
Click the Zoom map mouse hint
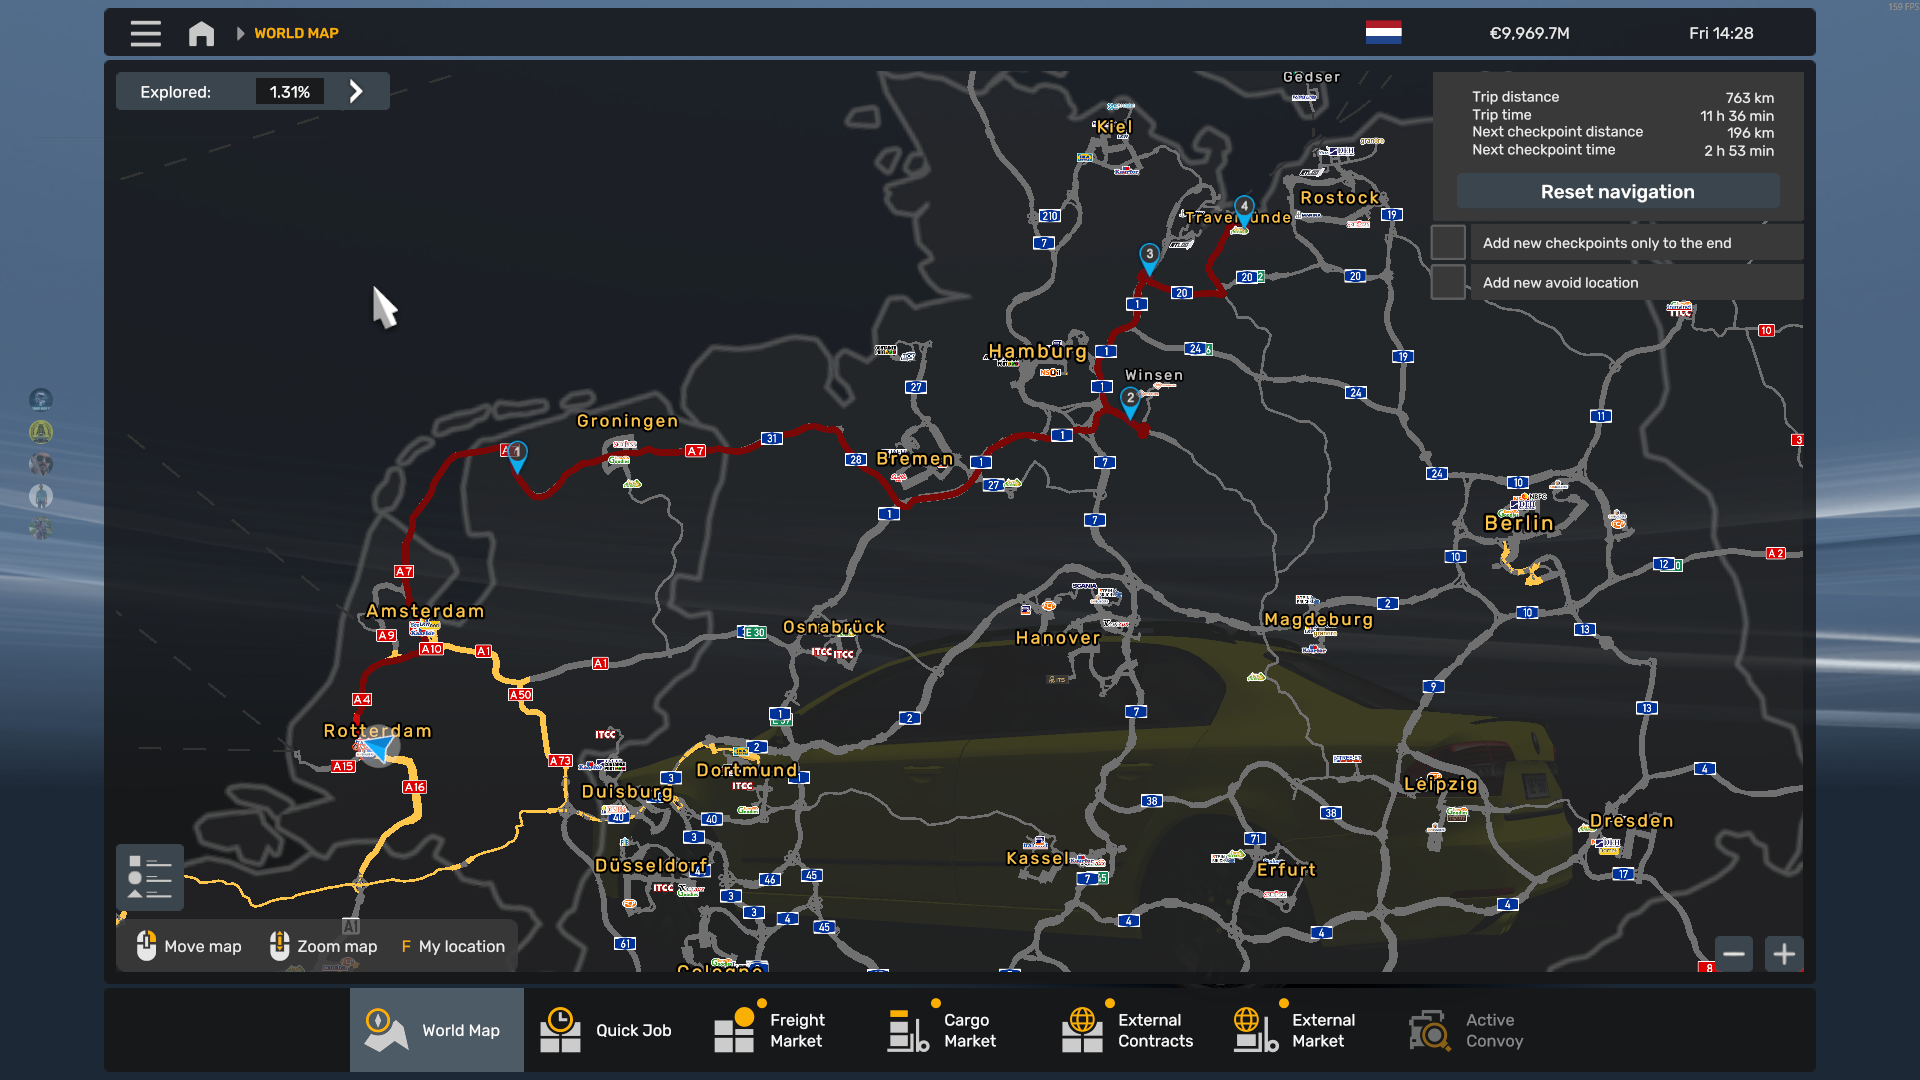[x=323, y=946]
